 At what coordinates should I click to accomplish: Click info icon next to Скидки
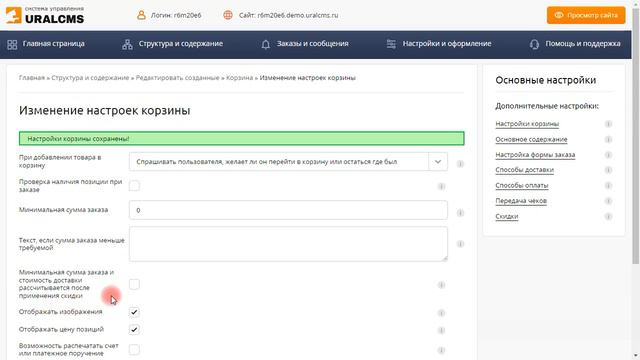click(x=608, y=217)
